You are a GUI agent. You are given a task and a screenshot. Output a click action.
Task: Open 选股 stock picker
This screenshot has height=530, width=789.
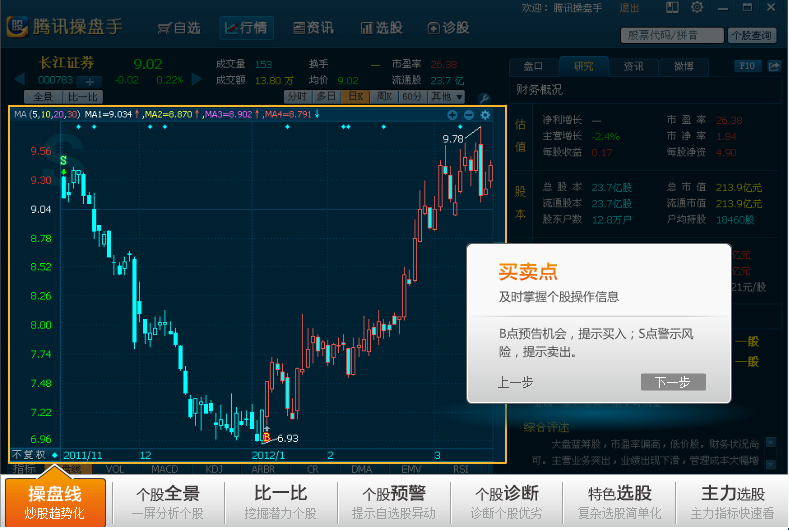tap(381, 28)
